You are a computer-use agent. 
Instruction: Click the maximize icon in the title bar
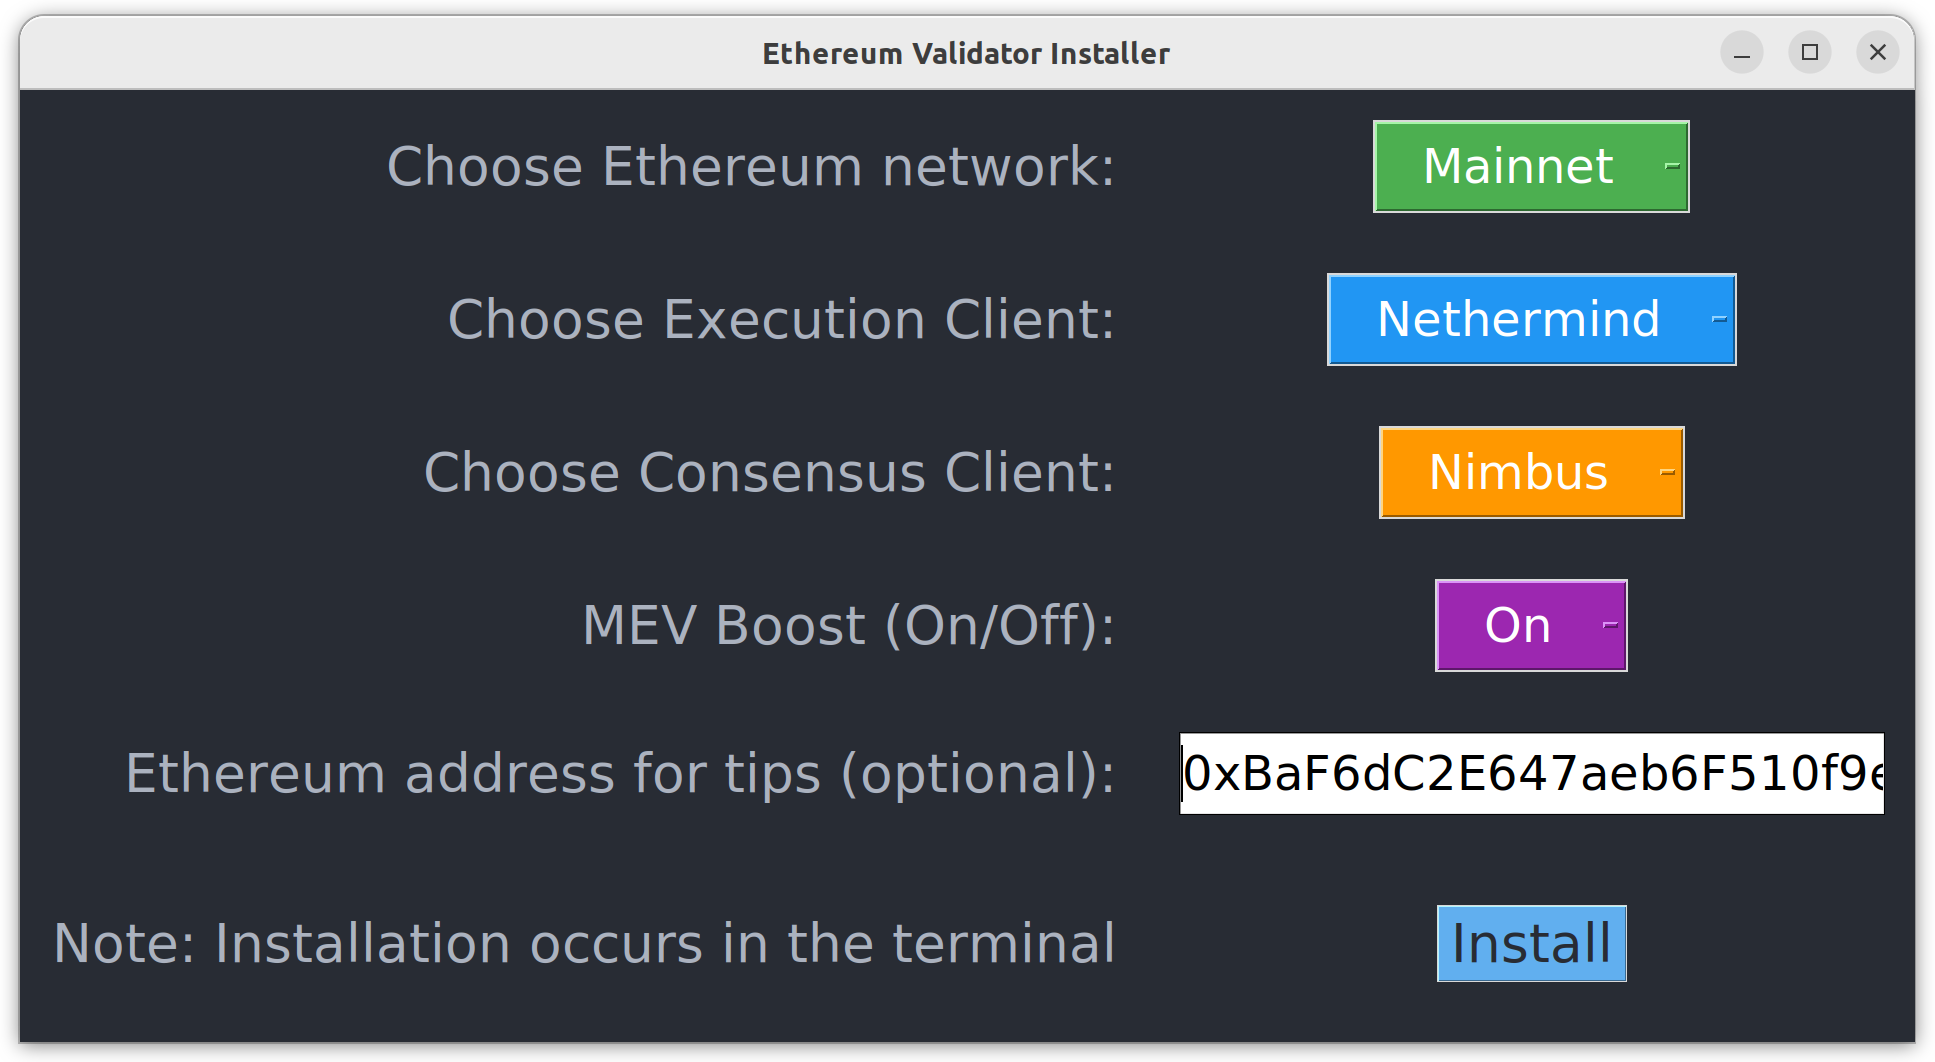point(1809,52)
